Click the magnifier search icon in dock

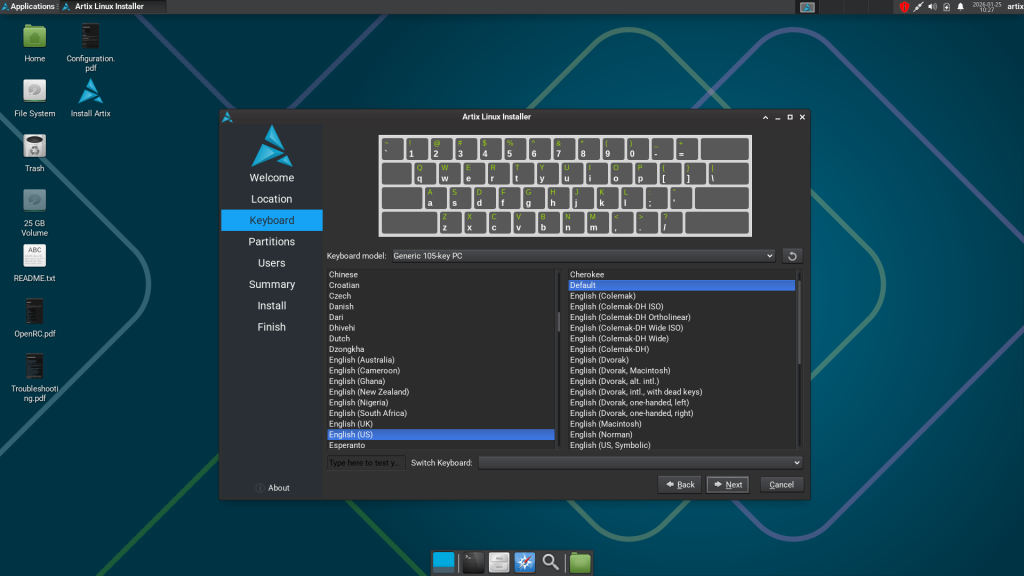click(551, 563)
